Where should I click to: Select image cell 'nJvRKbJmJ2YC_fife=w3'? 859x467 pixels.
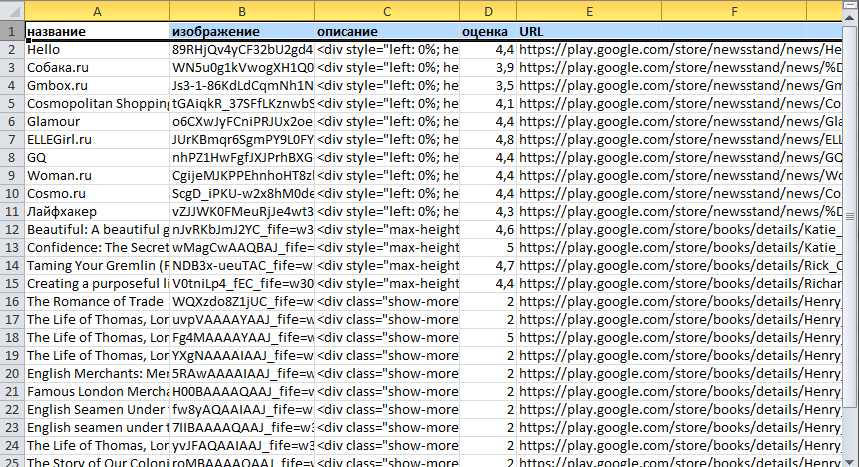[x=242, y=229]
